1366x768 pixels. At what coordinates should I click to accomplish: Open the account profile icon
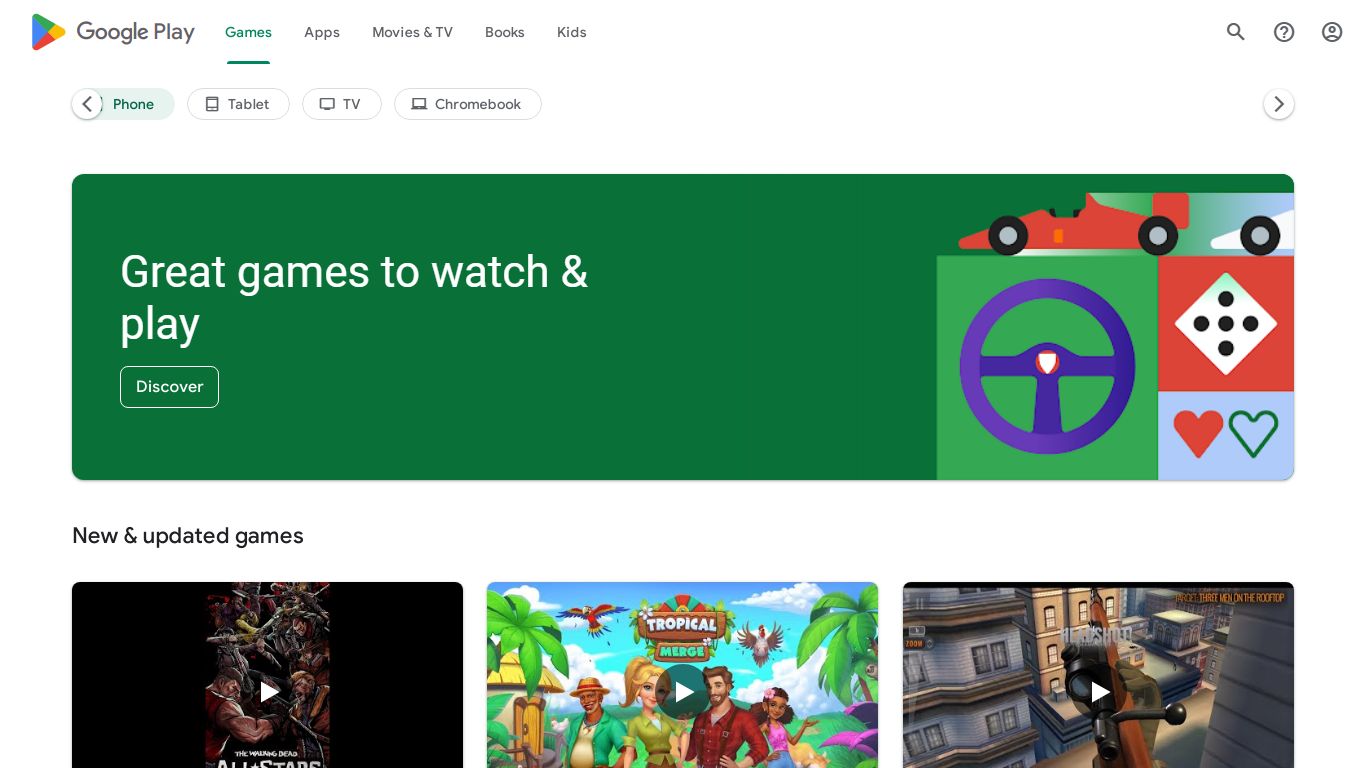click(x=1332, y=32)
